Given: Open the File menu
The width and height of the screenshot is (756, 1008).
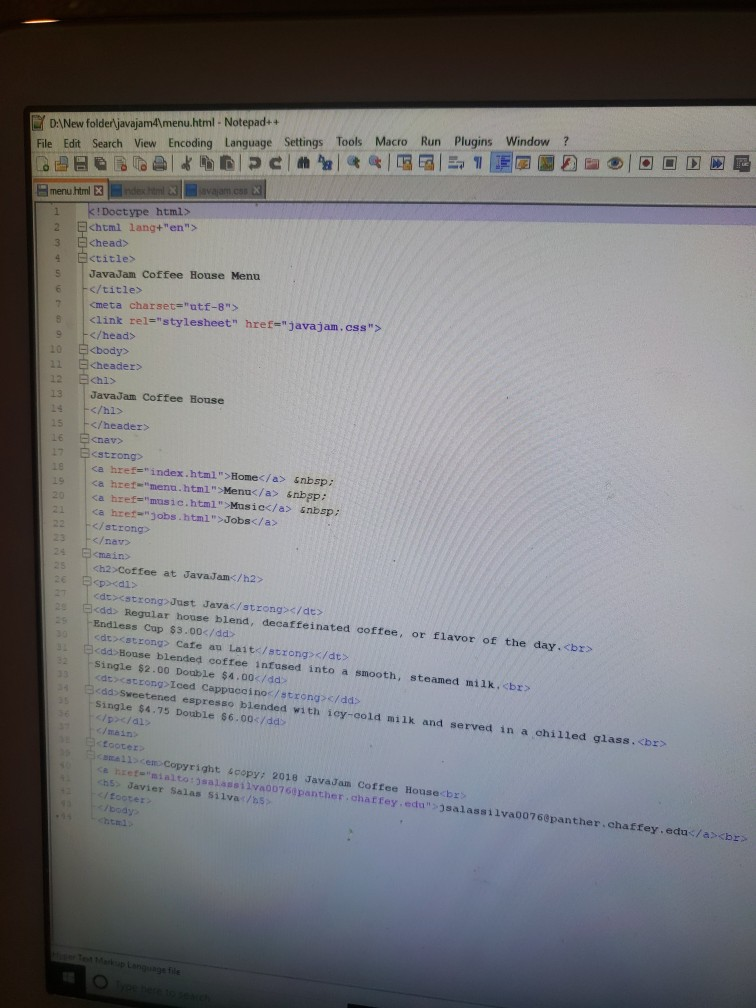Looking at the screenshot, I should [44, 143].
